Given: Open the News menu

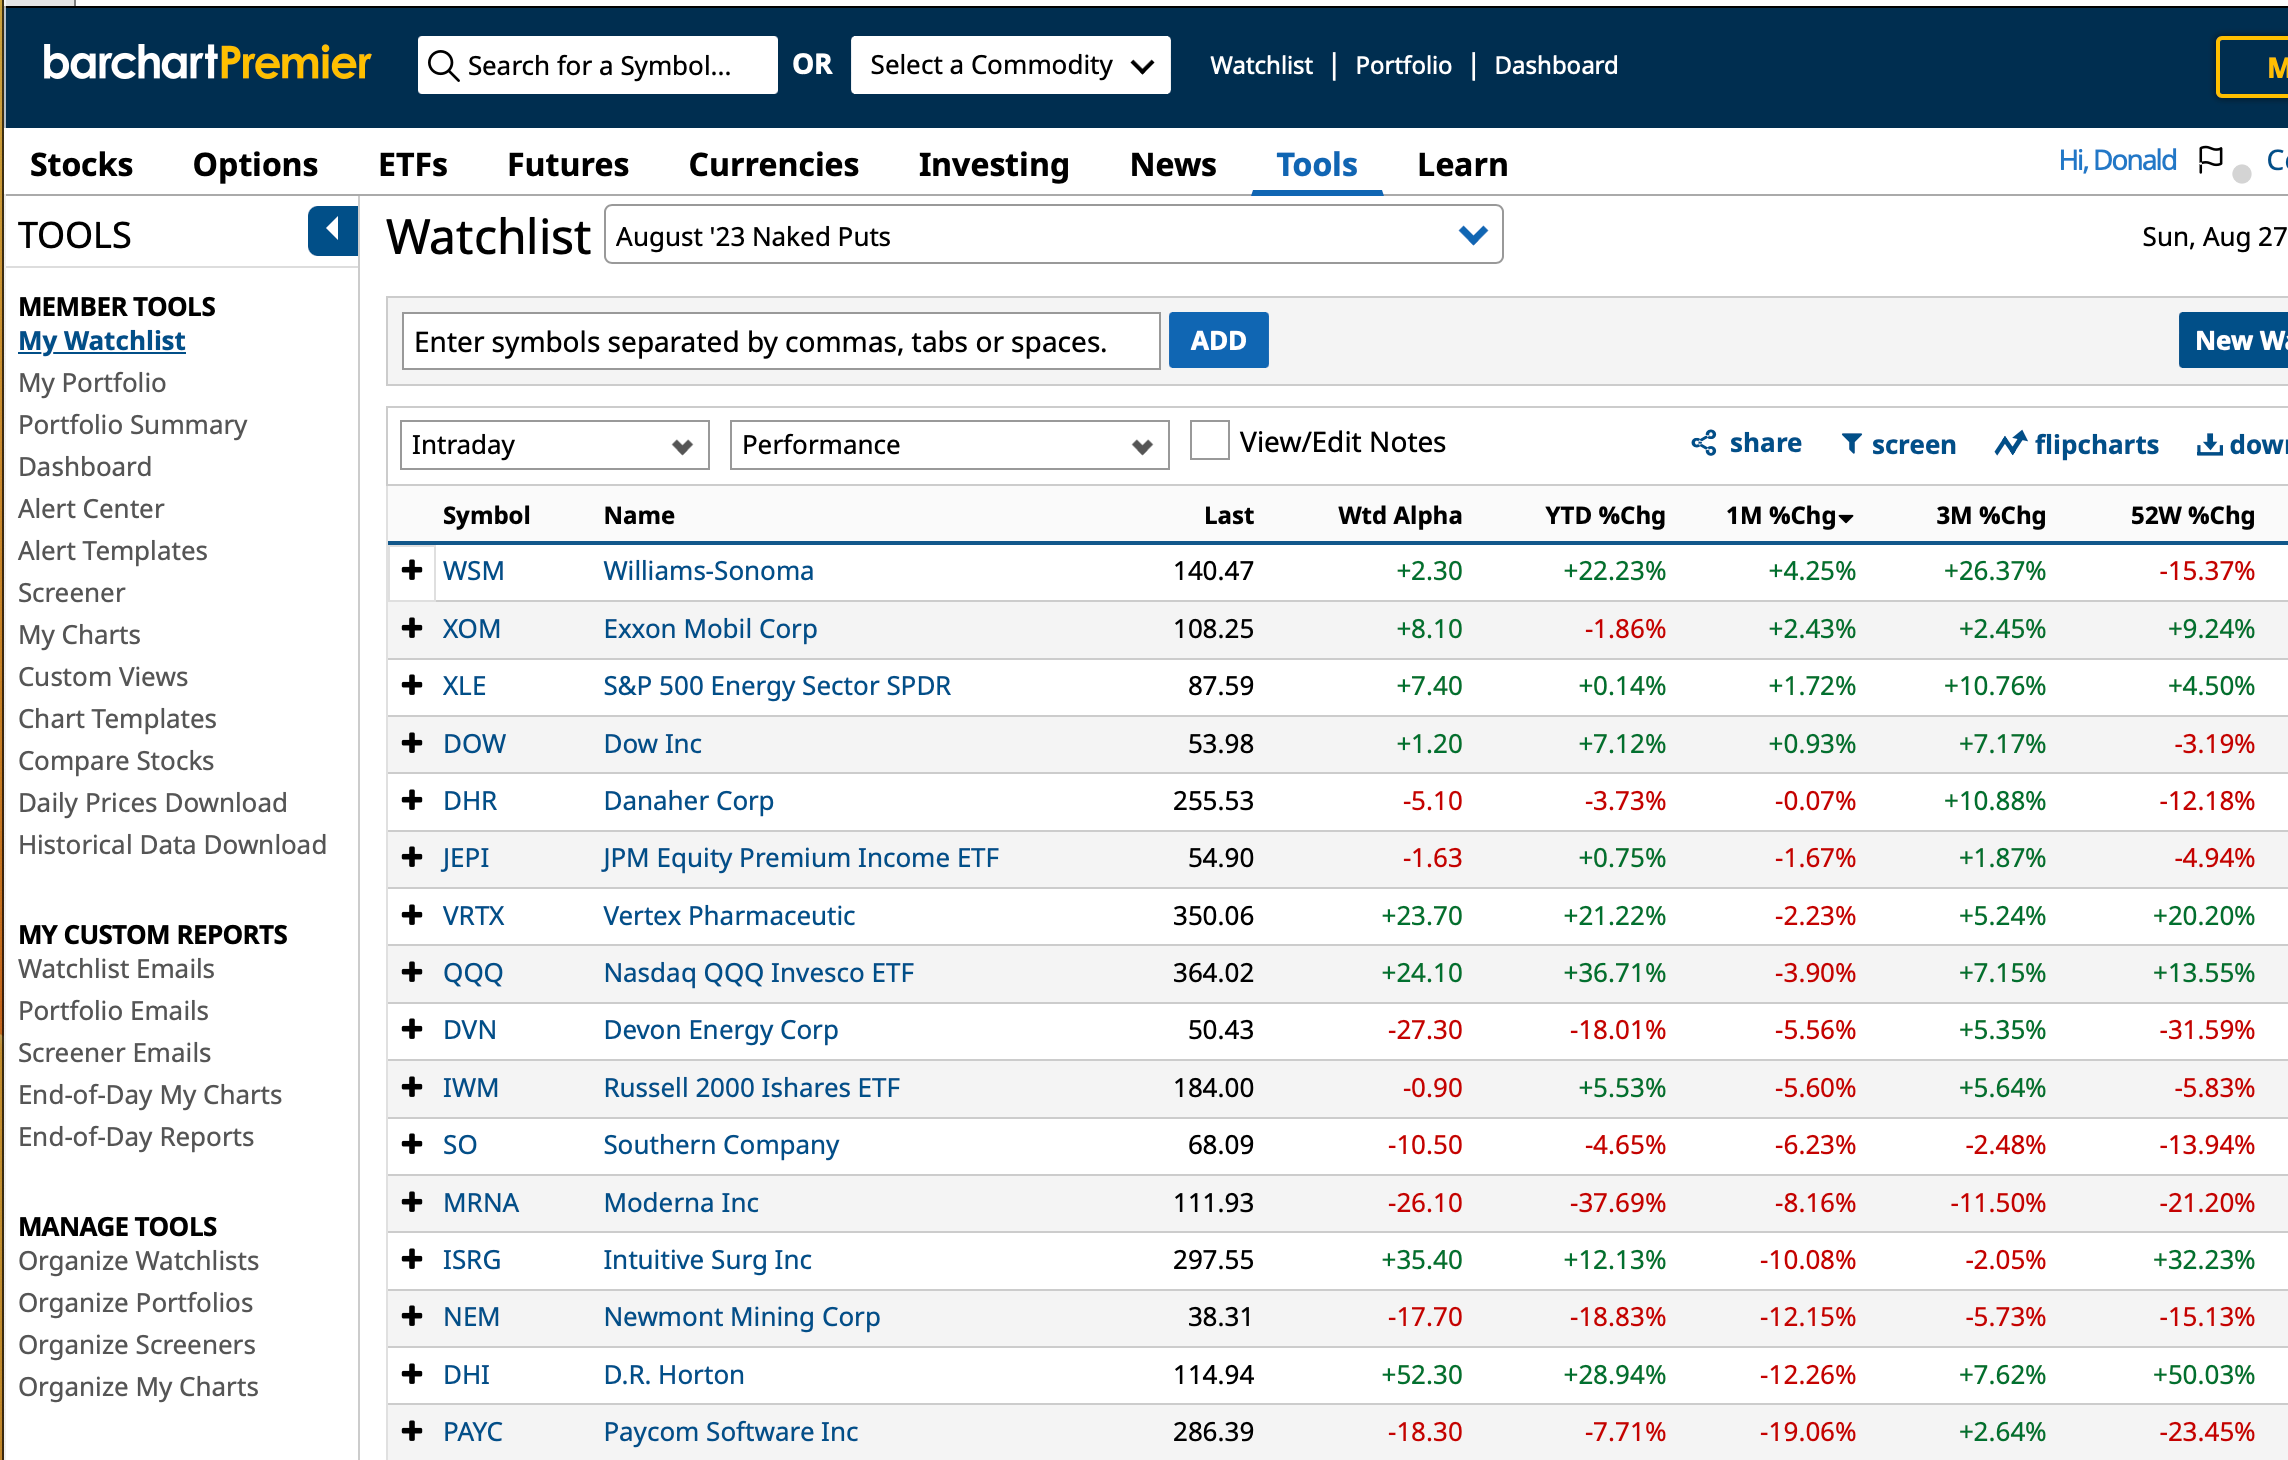Looking at the screenshot, I should pyautogui.click(x=1173, y=164).
